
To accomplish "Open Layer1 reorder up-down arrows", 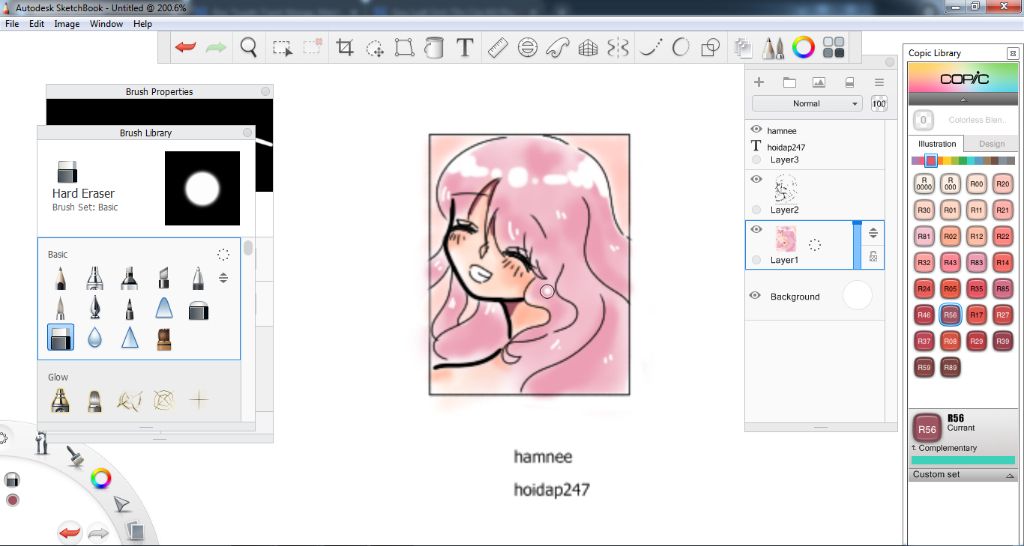I will [x=873, y=233].
